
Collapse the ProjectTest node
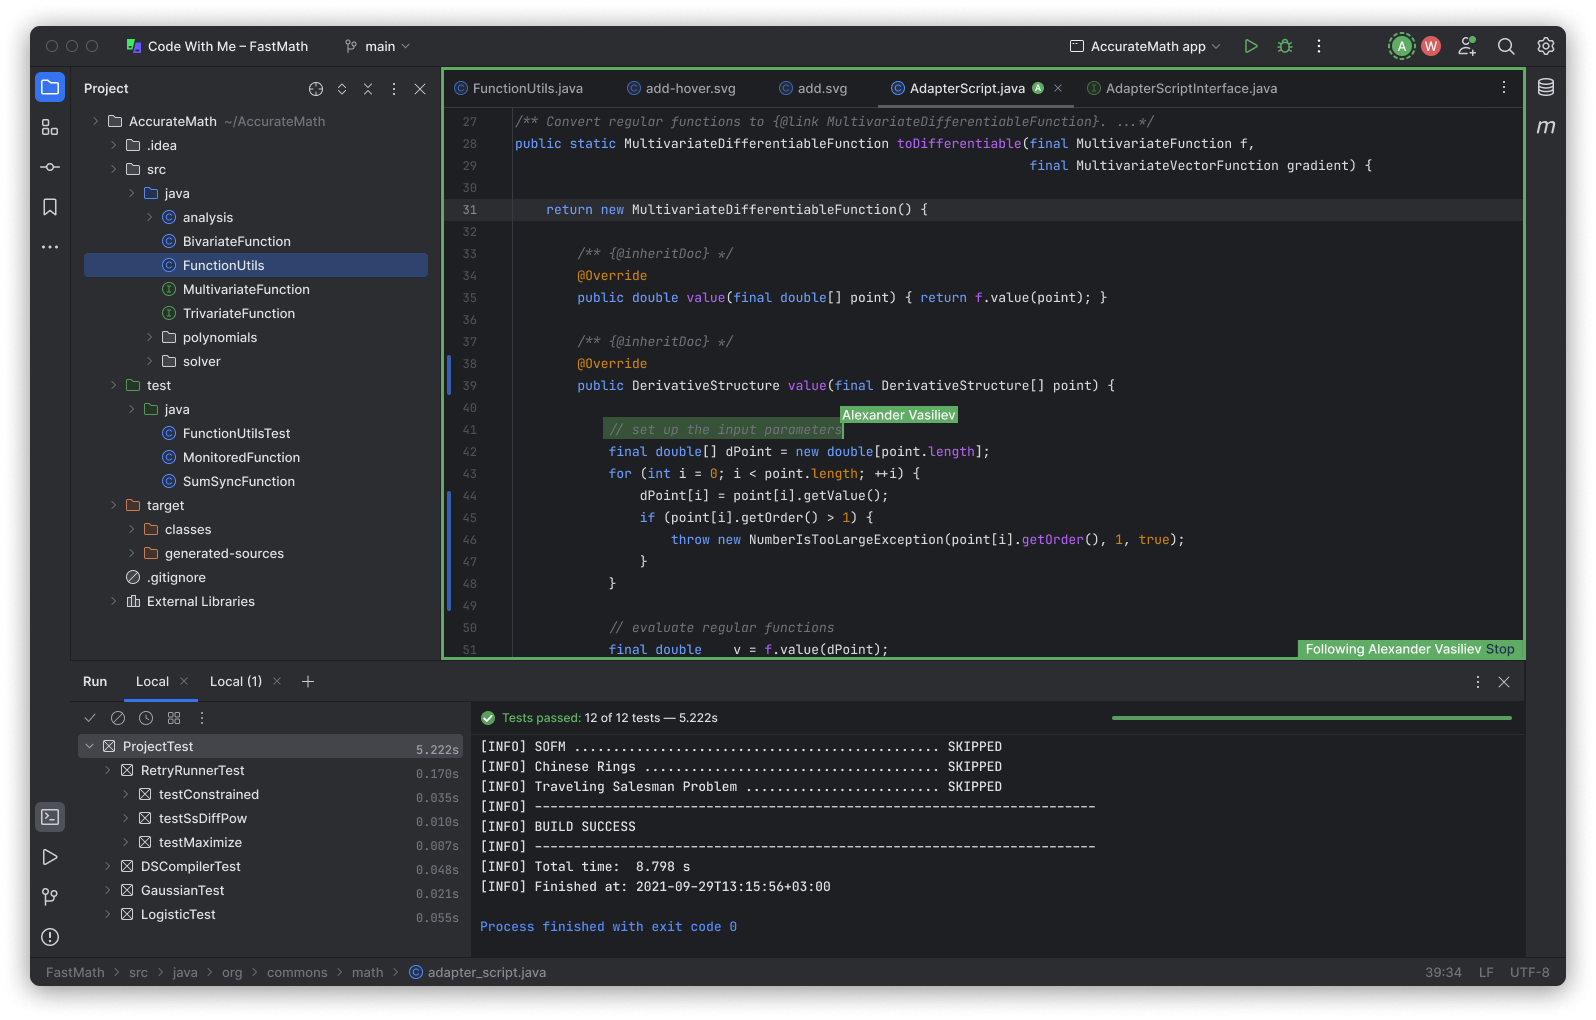90,746
